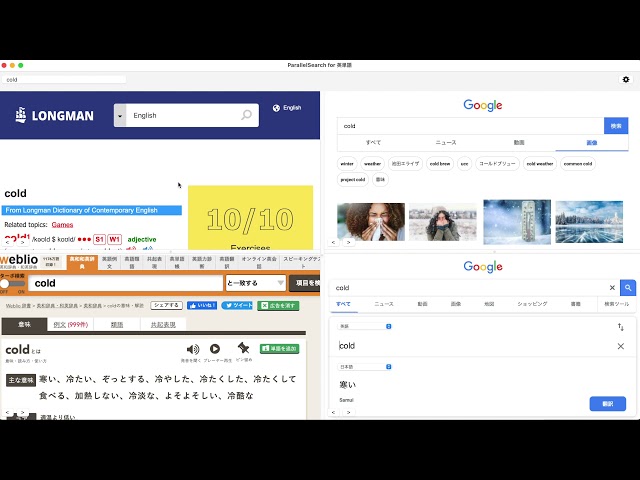The width and height of the screenshot is (640, 480).
Task: Select 画像 tab in upper Google pane
Action: pos(591,142)
